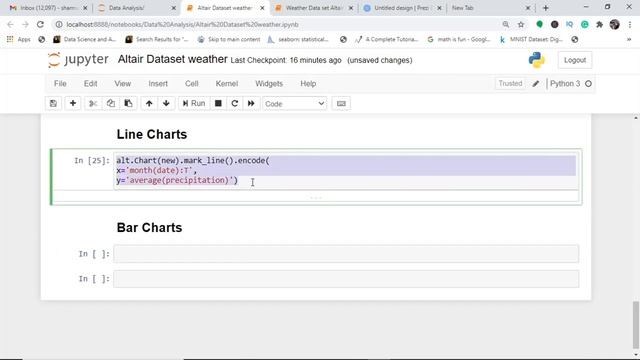Click the notebook vertical scrollbar thumb
Screen dimensions: 640x360
coord(636,325)
